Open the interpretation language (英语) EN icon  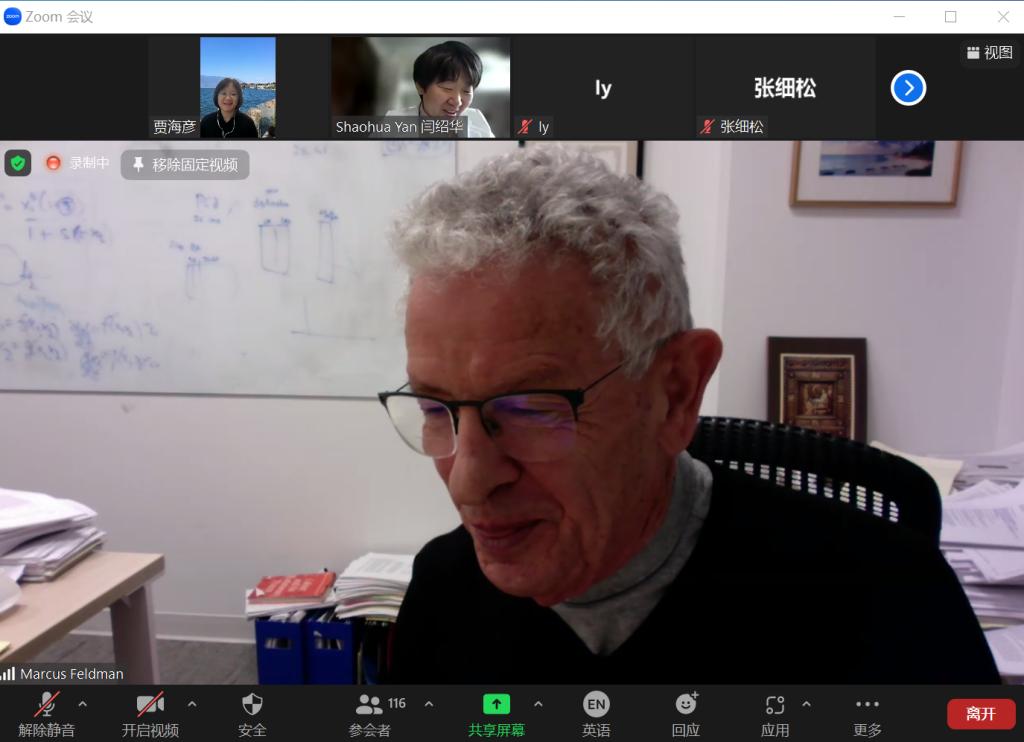click(x=596, y=704)
